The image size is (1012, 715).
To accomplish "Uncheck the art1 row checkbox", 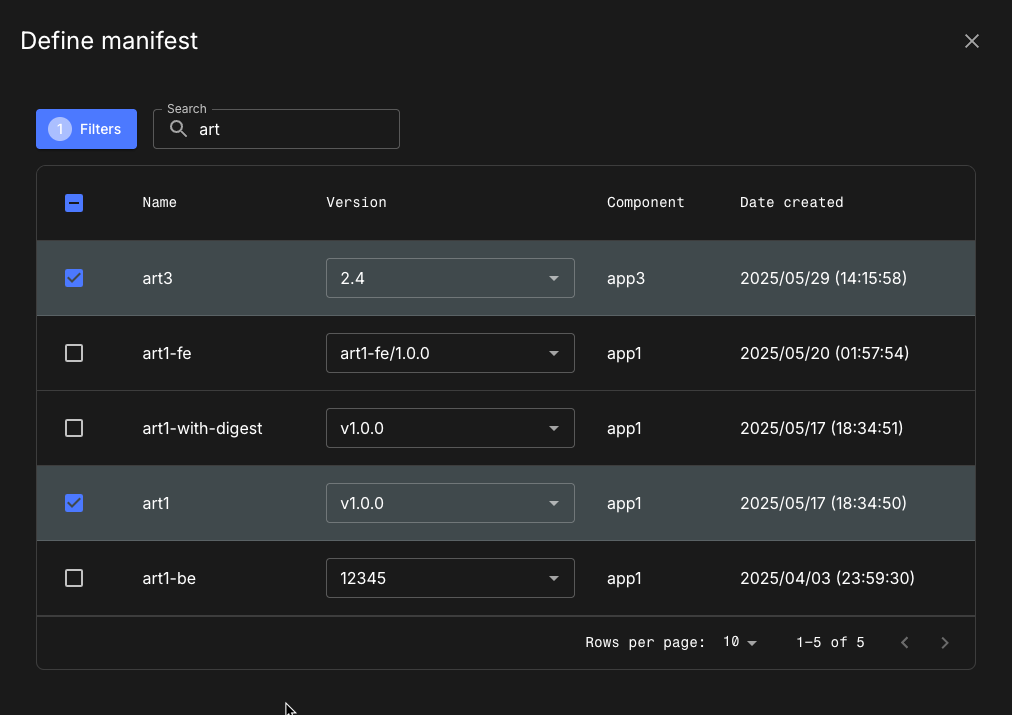I will pyautogui.click(x=74, y=503).
